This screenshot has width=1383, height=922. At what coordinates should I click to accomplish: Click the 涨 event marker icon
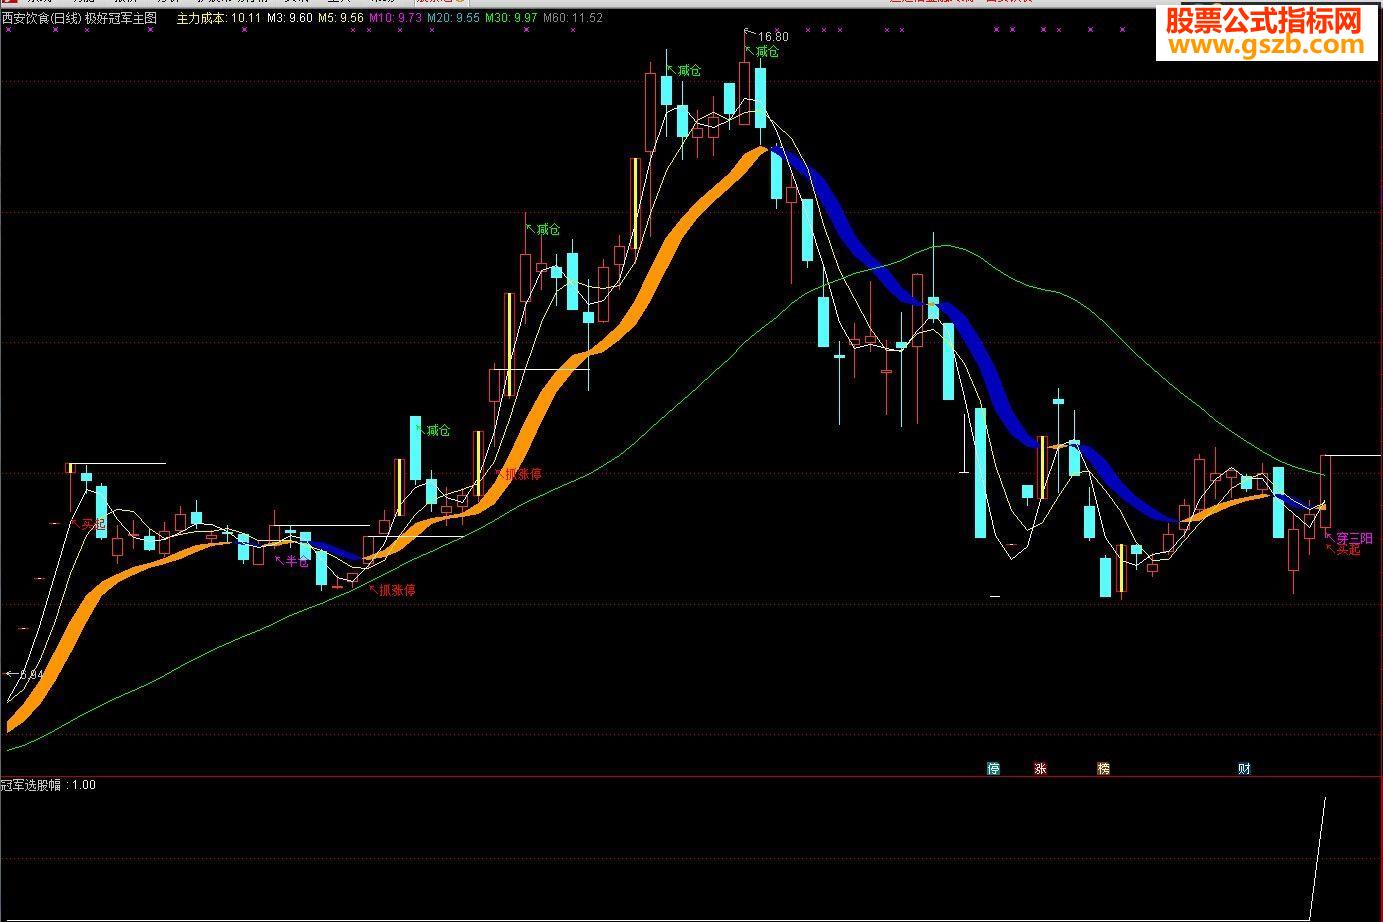coord(1040,768)
